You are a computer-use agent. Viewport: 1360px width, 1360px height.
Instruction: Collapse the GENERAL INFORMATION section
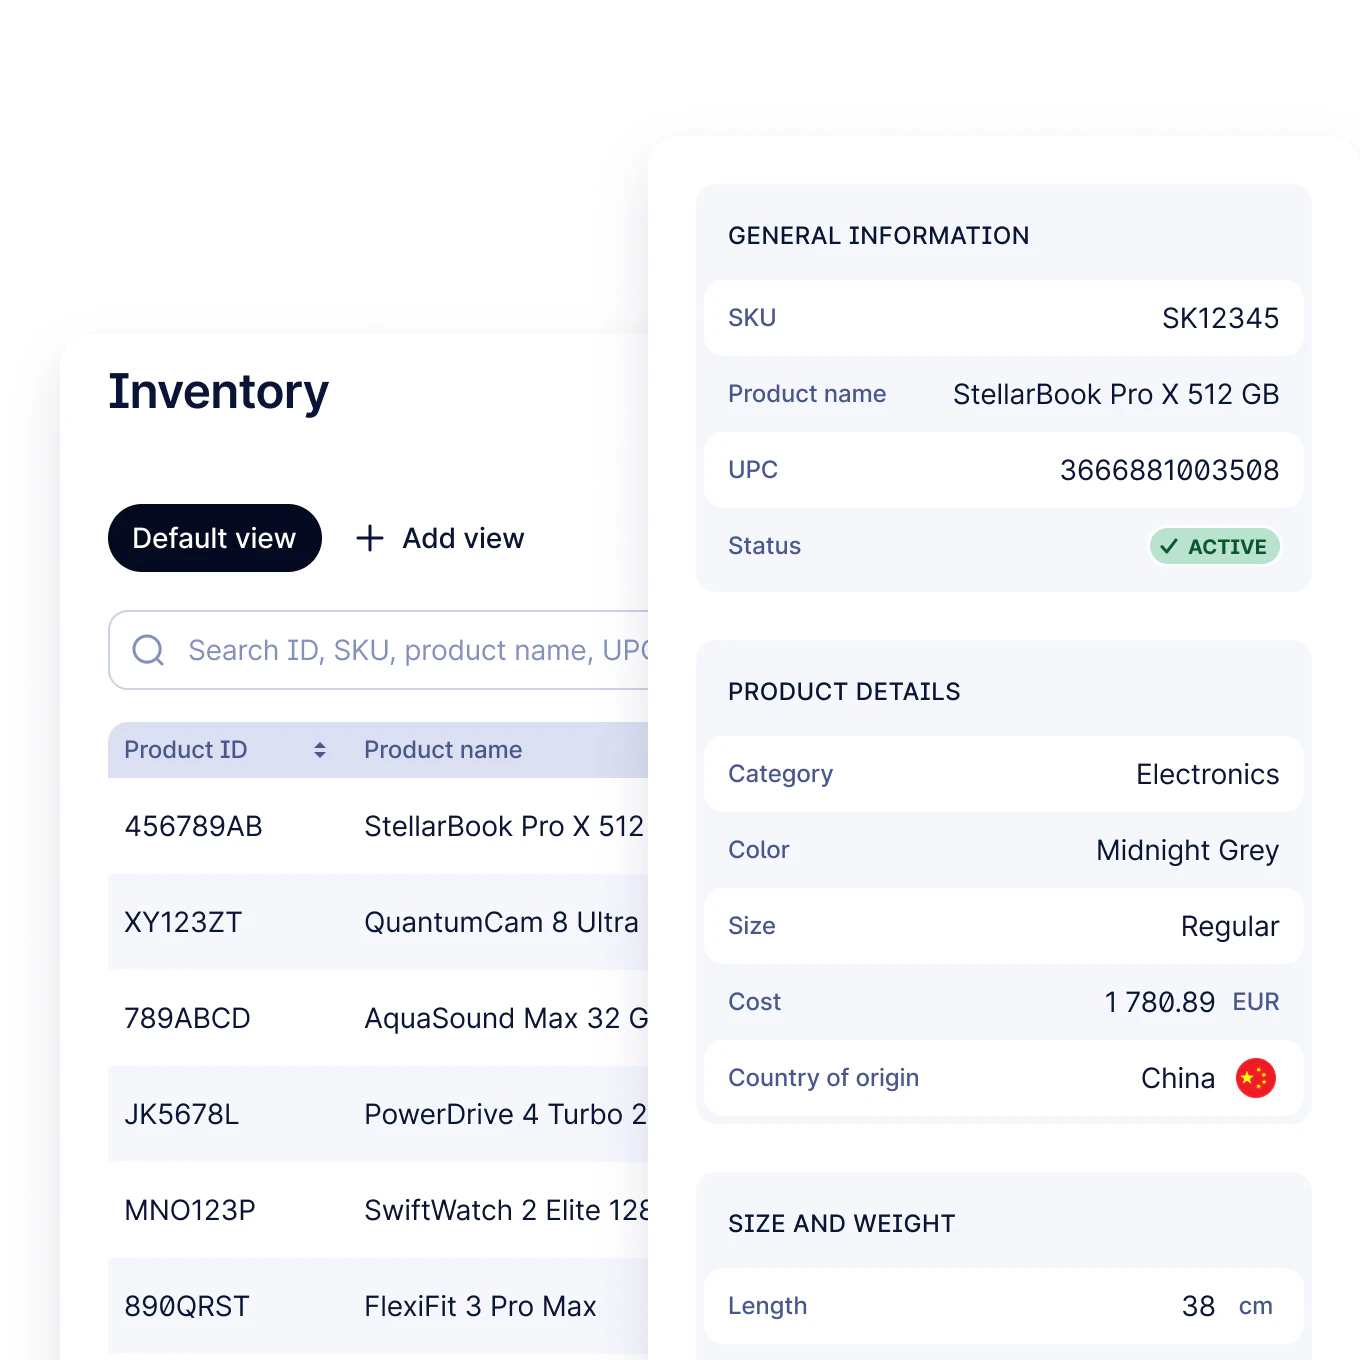(878, 235)
